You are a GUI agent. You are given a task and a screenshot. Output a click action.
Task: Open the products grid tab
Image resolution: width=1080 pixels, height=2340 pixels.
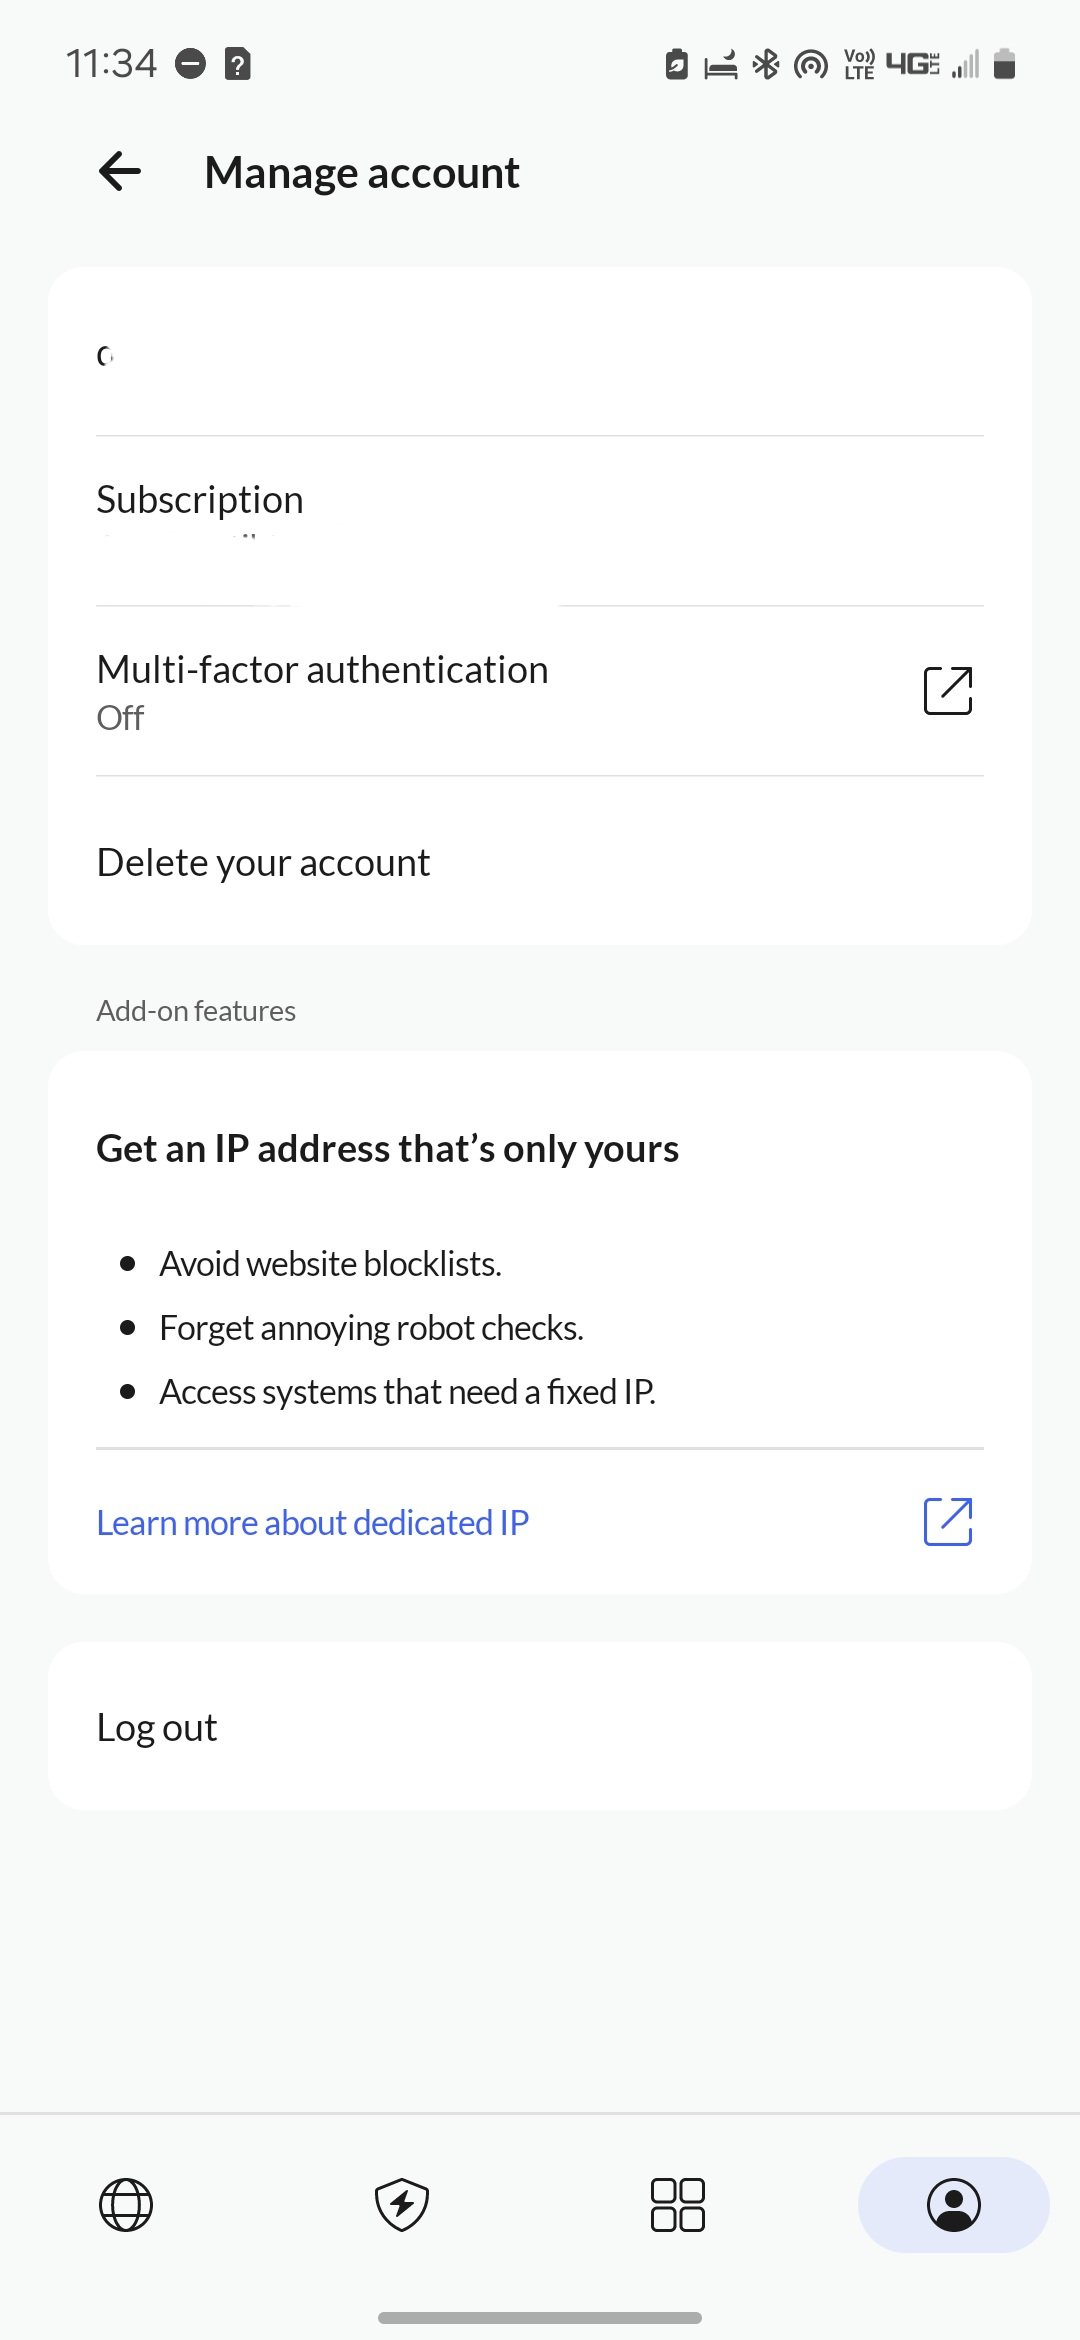point(678,2205)
